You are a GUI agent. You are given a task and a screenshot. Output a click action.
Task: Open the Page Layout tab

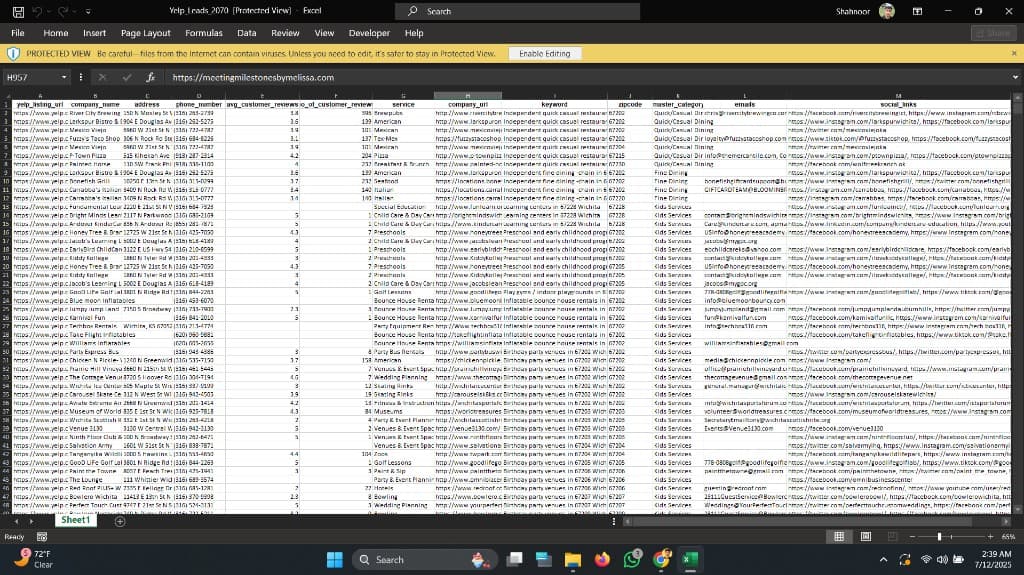point(145,33)
